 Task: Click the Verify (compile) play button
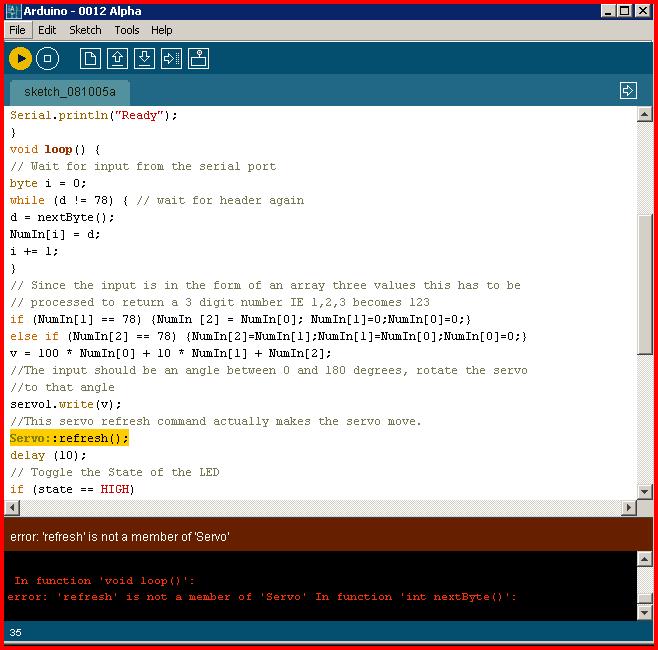coord(20,59)
